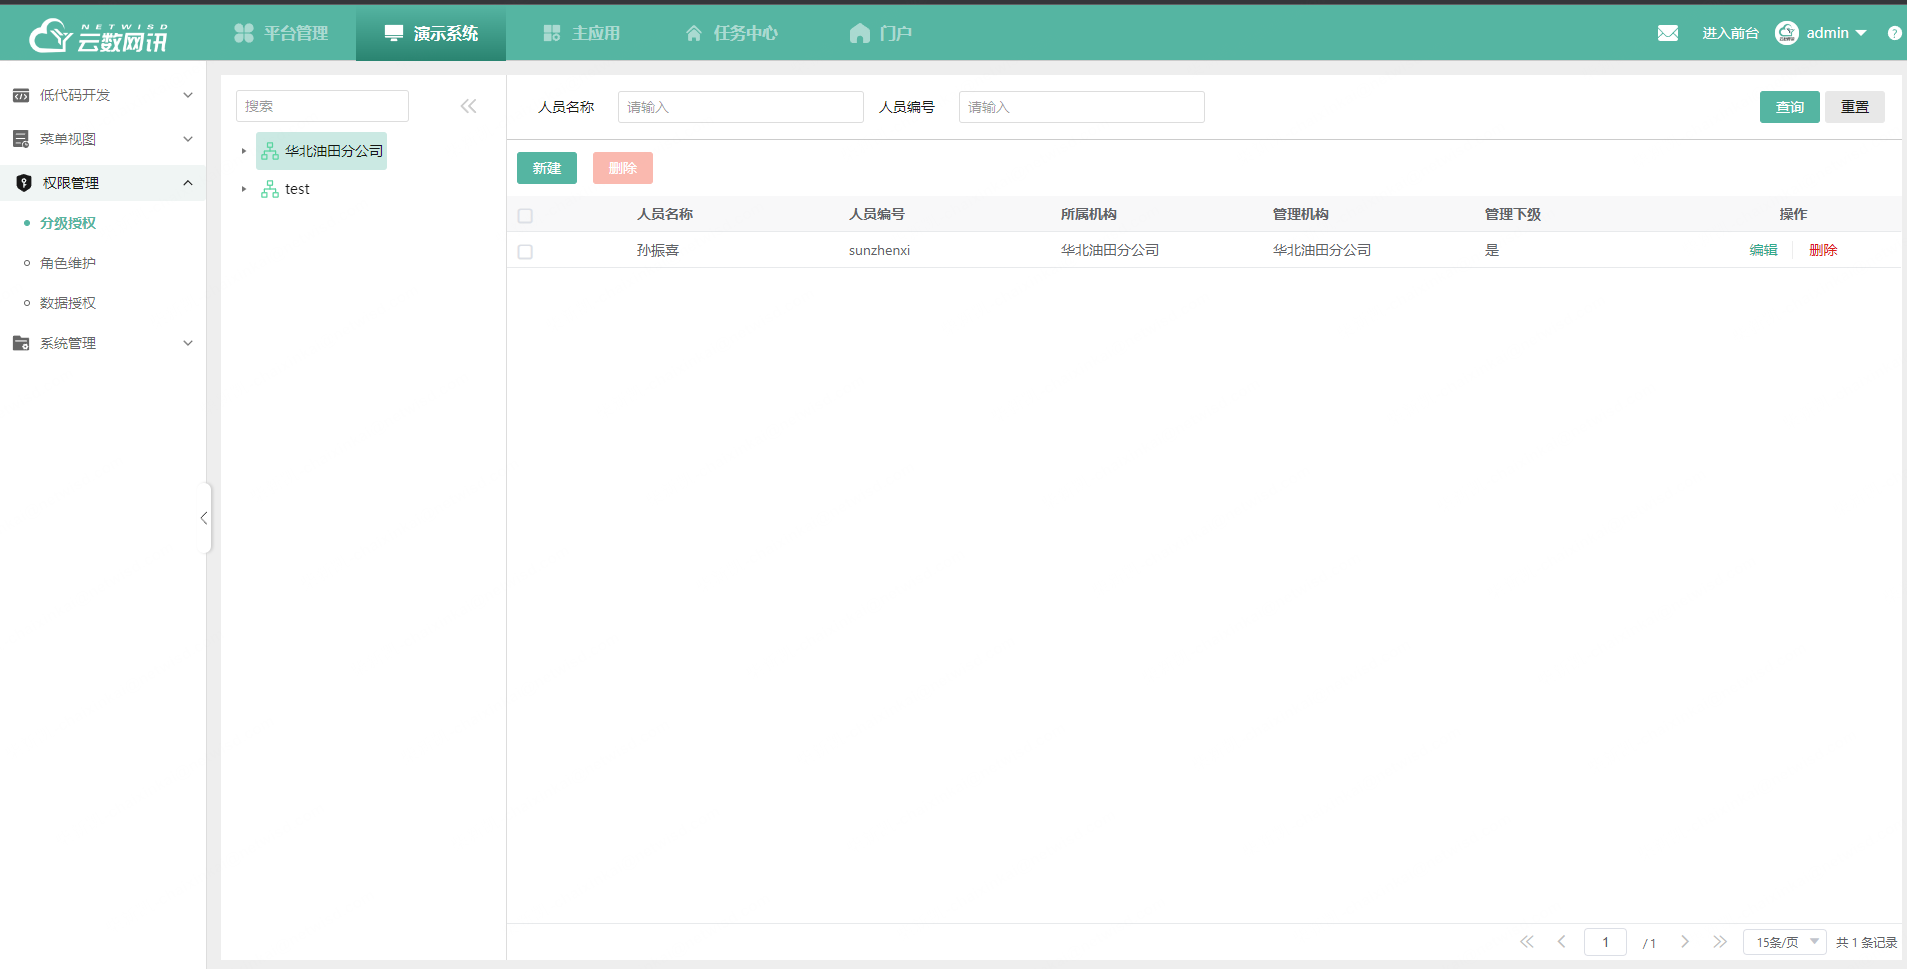
Task: Toggle the select-all checkbox in table header
Action: click(525, 216)
